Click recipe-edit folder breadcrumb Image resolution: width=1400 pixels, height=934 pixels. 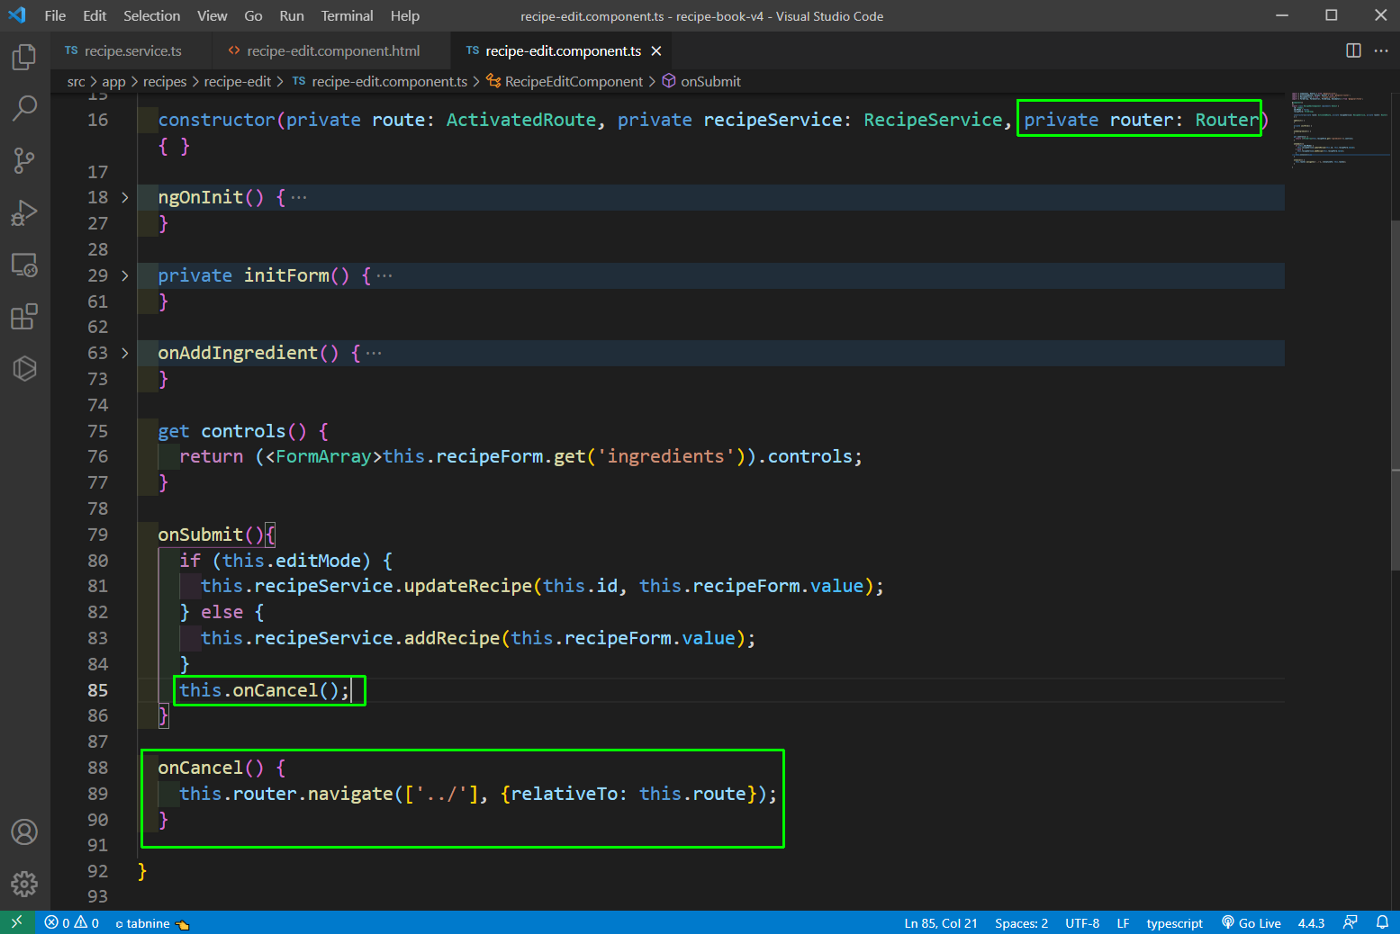pos(238,81)
